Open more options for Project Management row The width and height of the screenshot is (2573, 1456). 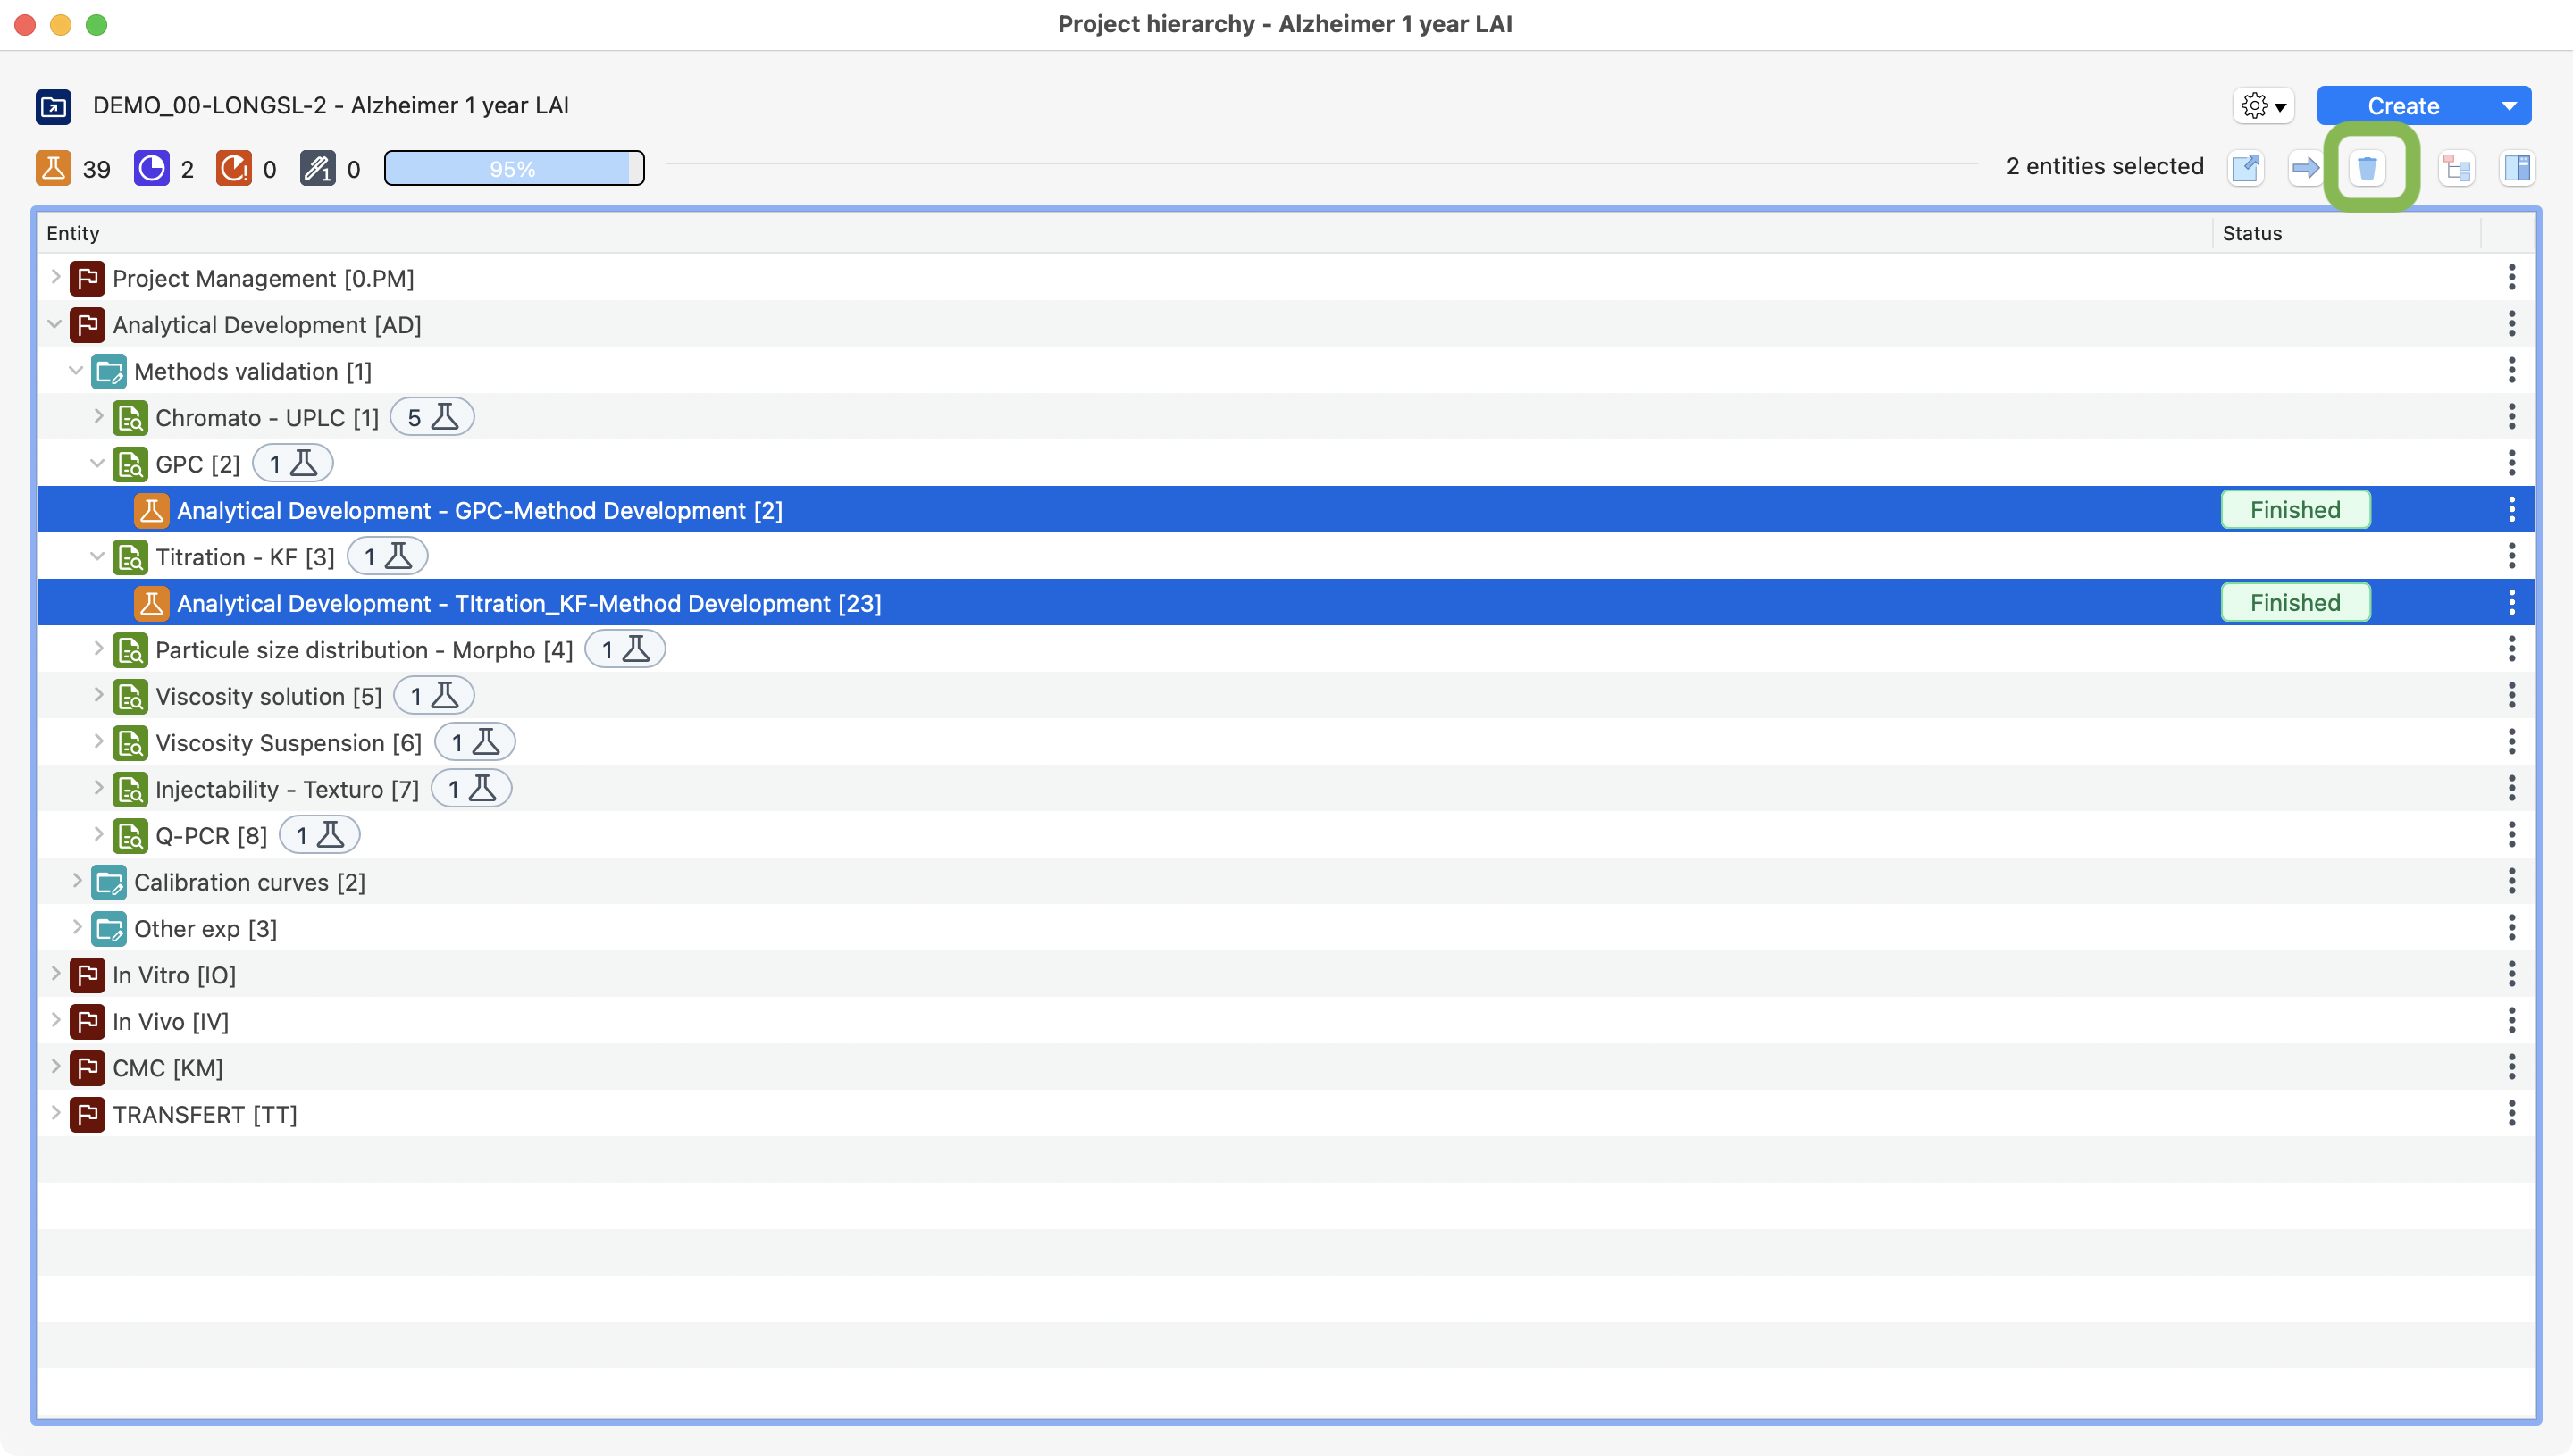2511,277
